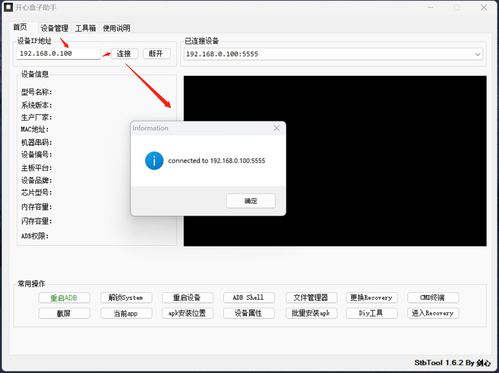Image resolution: width=499 pixels, height=373 pixels.
Task: Click the 截屏 screenshot button
Action: tap(64, 313)
